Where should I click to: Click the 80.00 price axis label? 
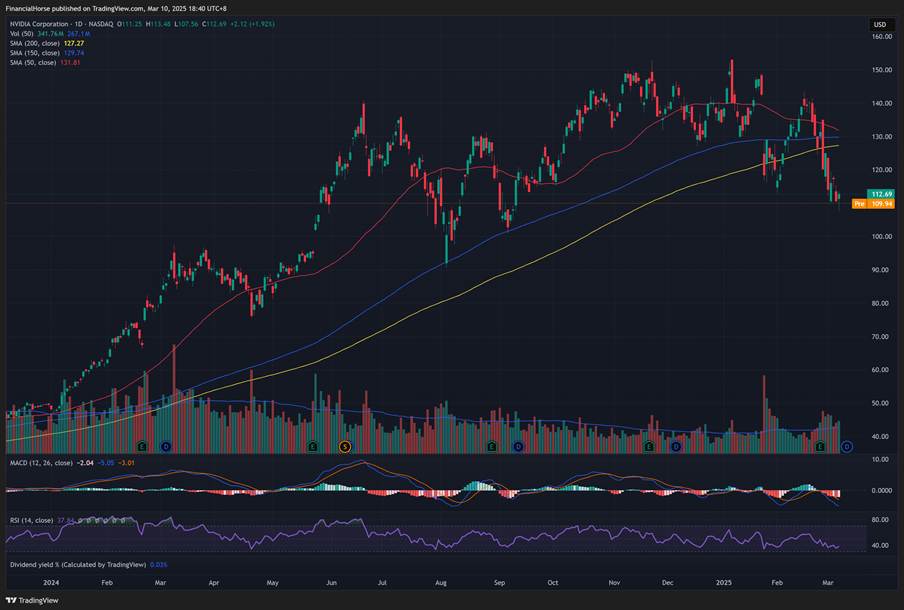[882, 303]
